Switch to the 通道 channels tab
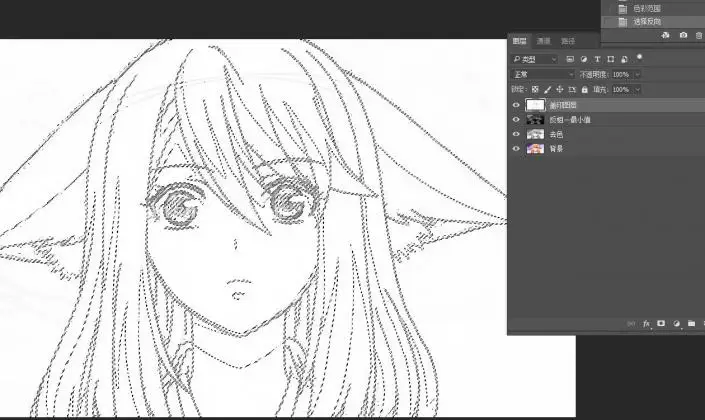The height and width of the screenshot is (420, 705). tap(544, 41)
